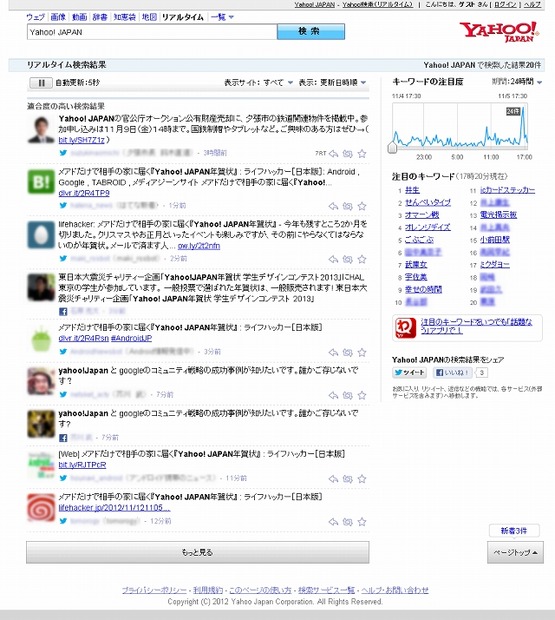This screenshot has height=620, width=555.
Task: Click the Facebook いいね! button
Action: pyautogui.click(x=452, y=372)
